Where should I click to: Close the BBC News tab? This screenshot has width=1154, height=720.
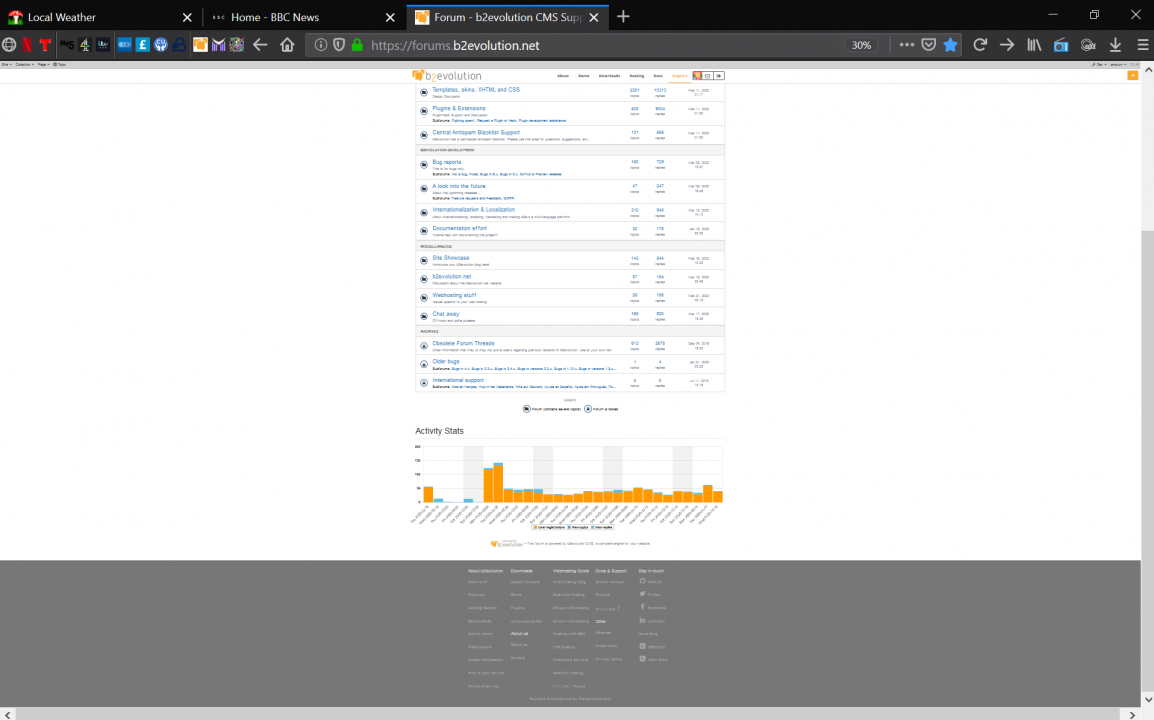tap(390, 17)
